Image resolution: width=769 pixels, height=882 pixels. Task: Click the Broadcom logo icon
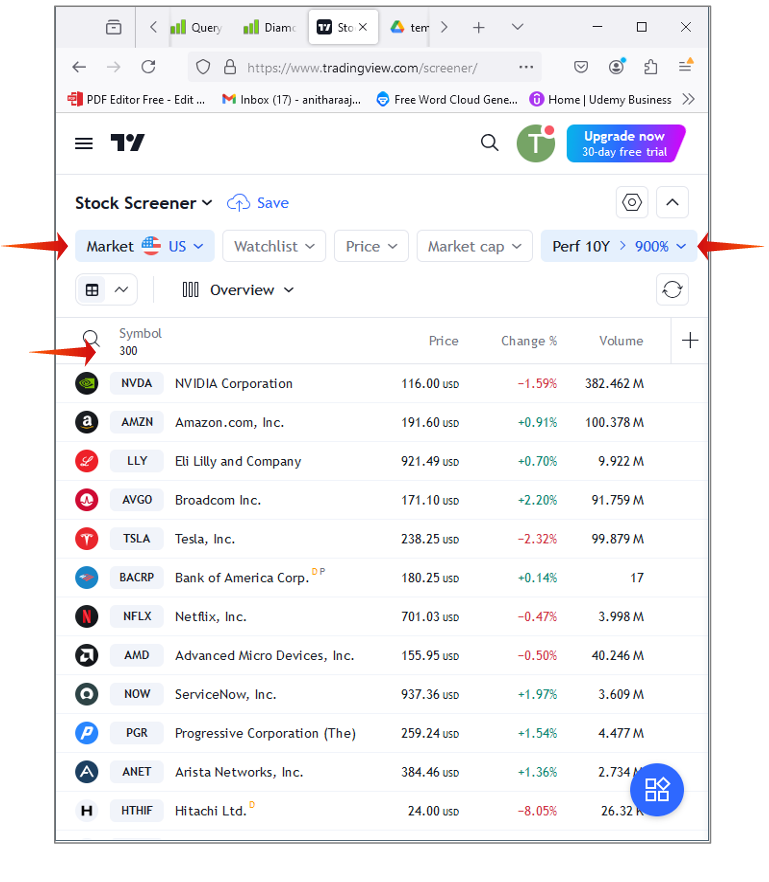87,500
